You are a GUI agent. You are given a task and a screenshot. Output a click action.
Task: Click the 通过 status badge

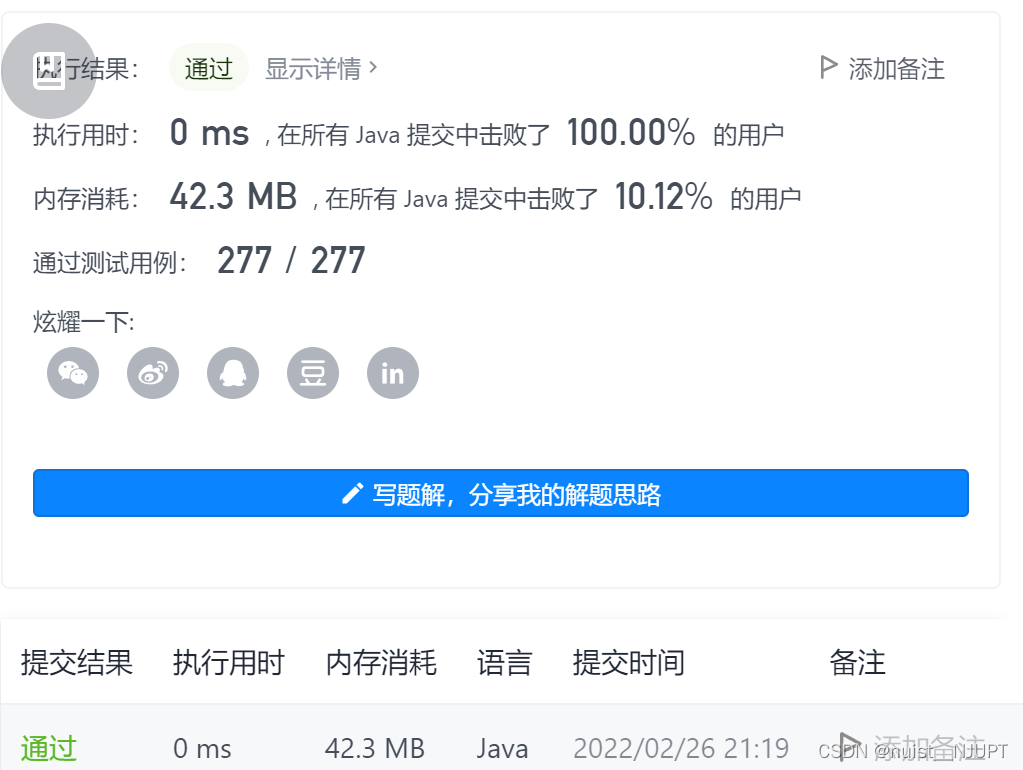[208, 67]
